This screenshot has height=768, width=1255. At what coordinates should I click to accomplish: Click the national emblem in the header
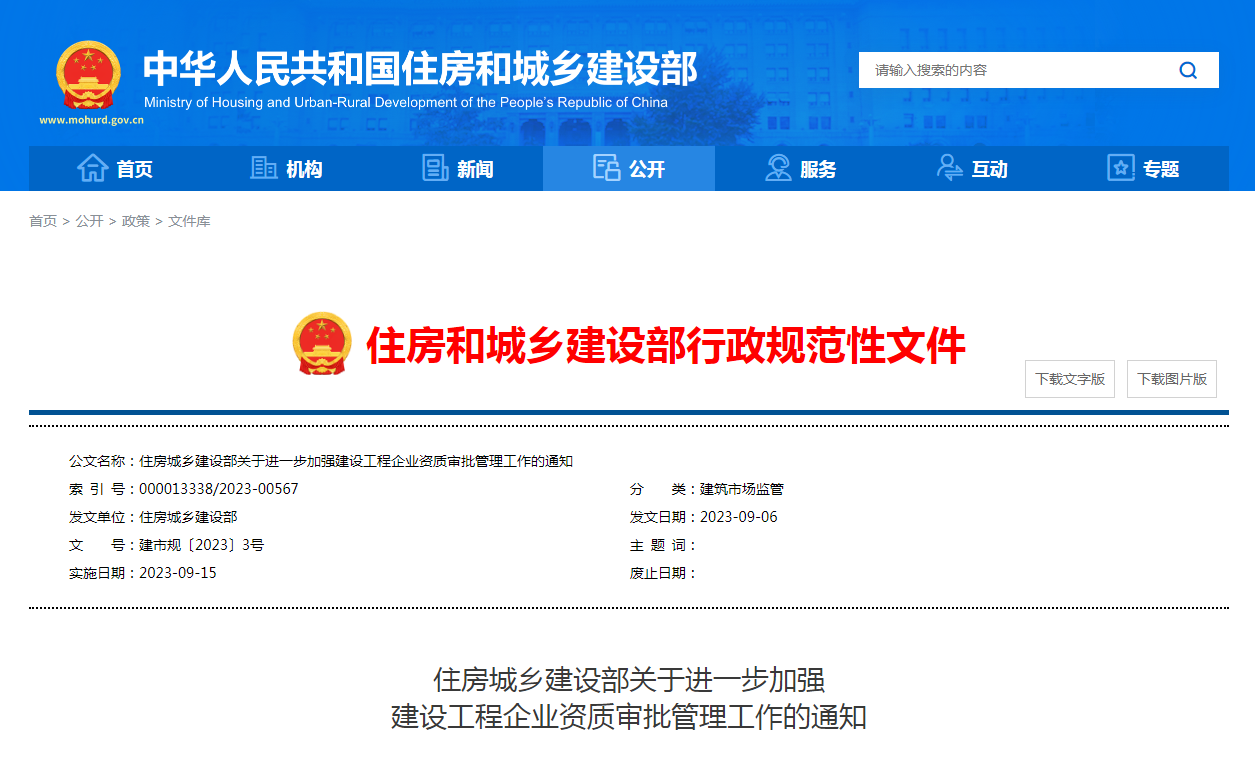pos(88,75)
